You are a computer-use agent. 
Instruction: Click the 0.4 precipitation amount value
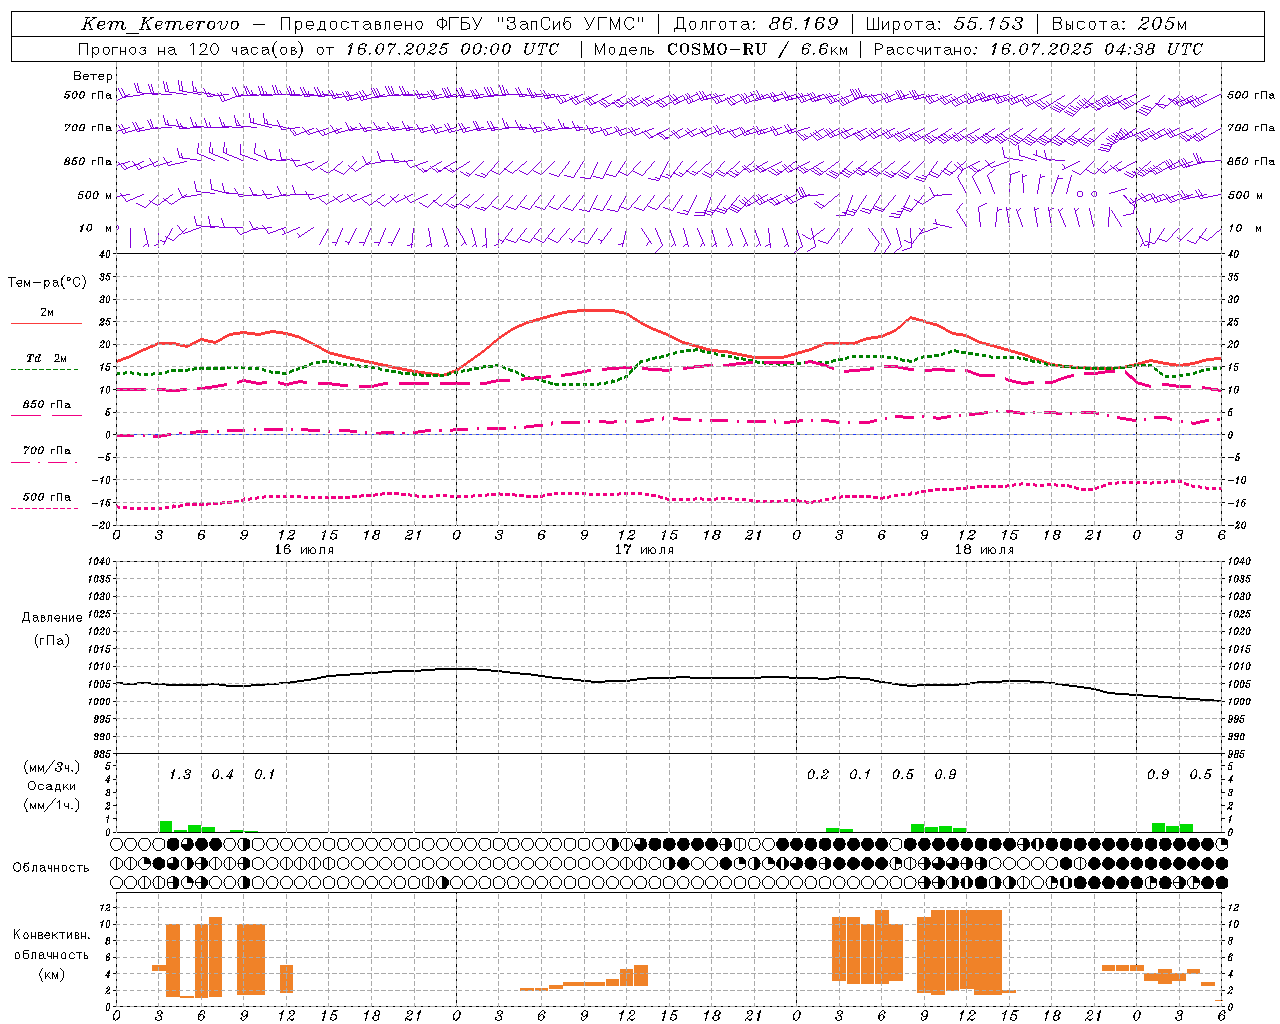222,775
